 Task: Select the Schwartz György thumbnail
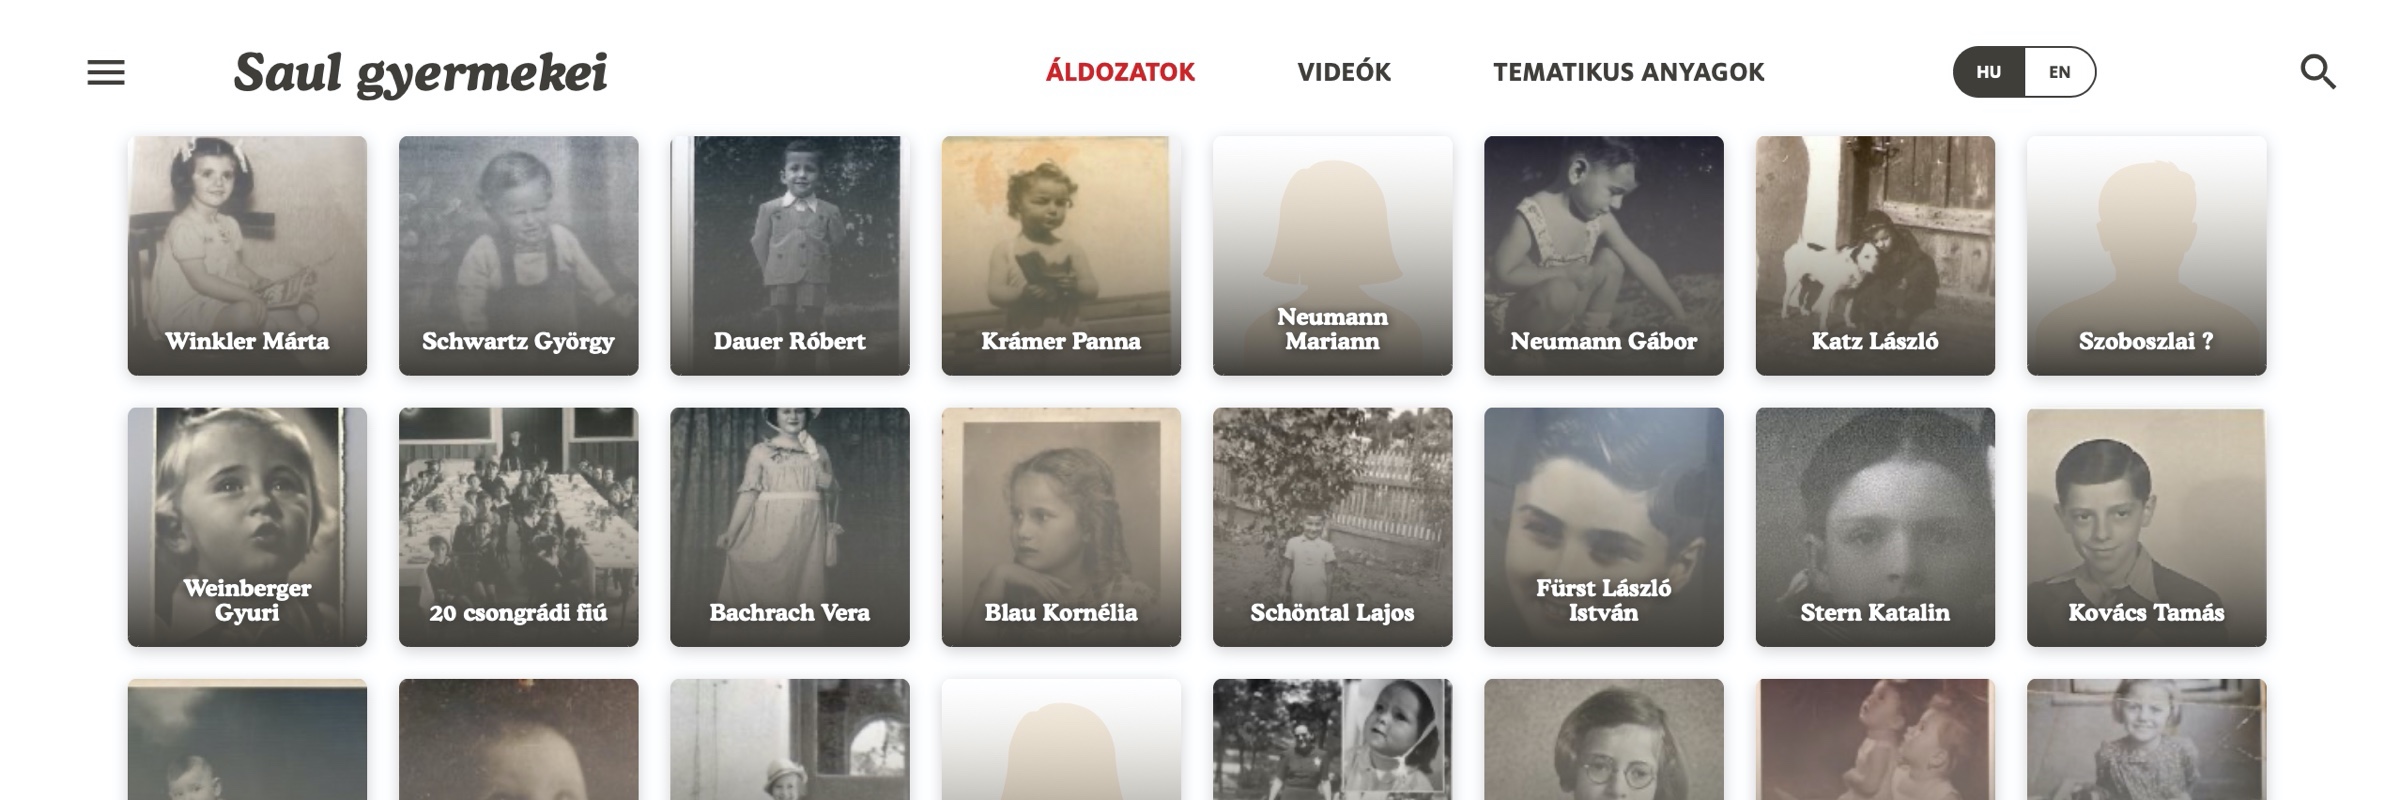pyautogui.click(x=519, y=256)
